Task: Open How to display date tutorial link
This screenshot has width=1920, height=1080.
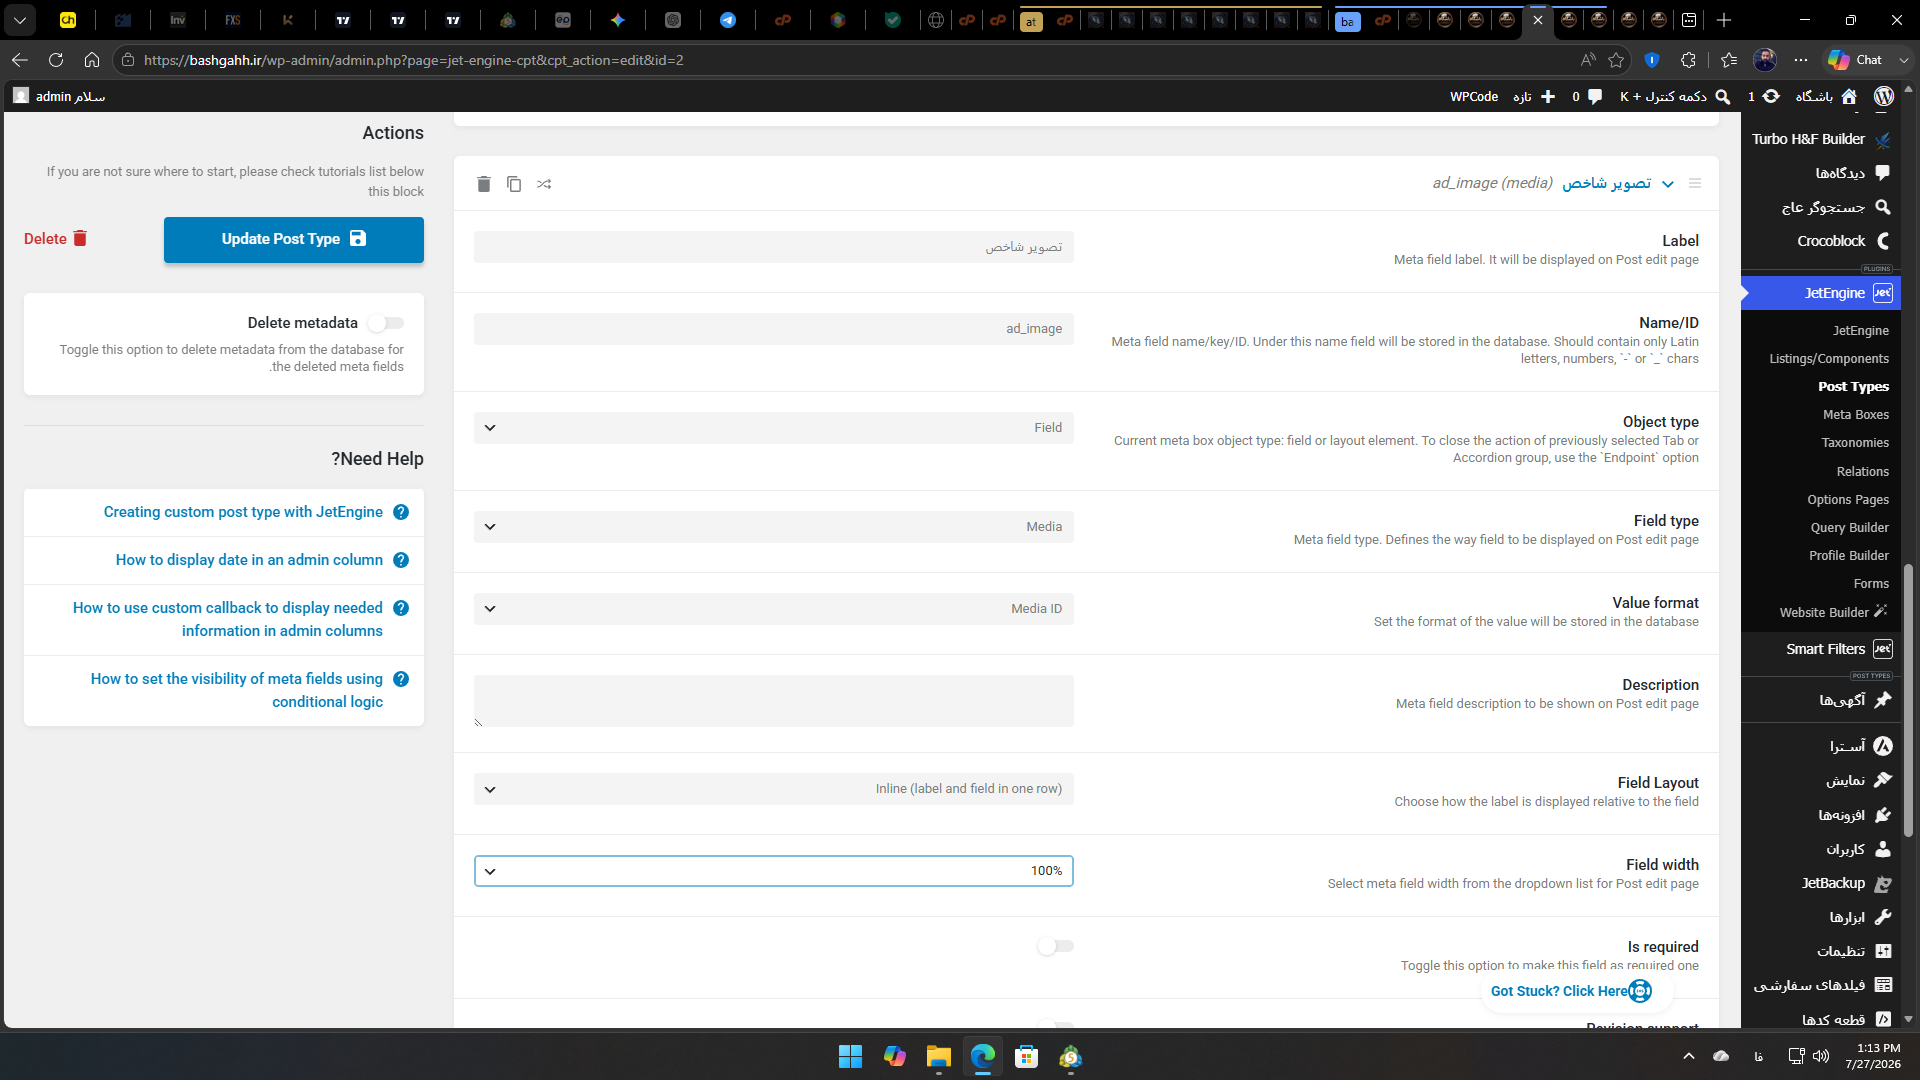Action: click(x=249, y=560)
